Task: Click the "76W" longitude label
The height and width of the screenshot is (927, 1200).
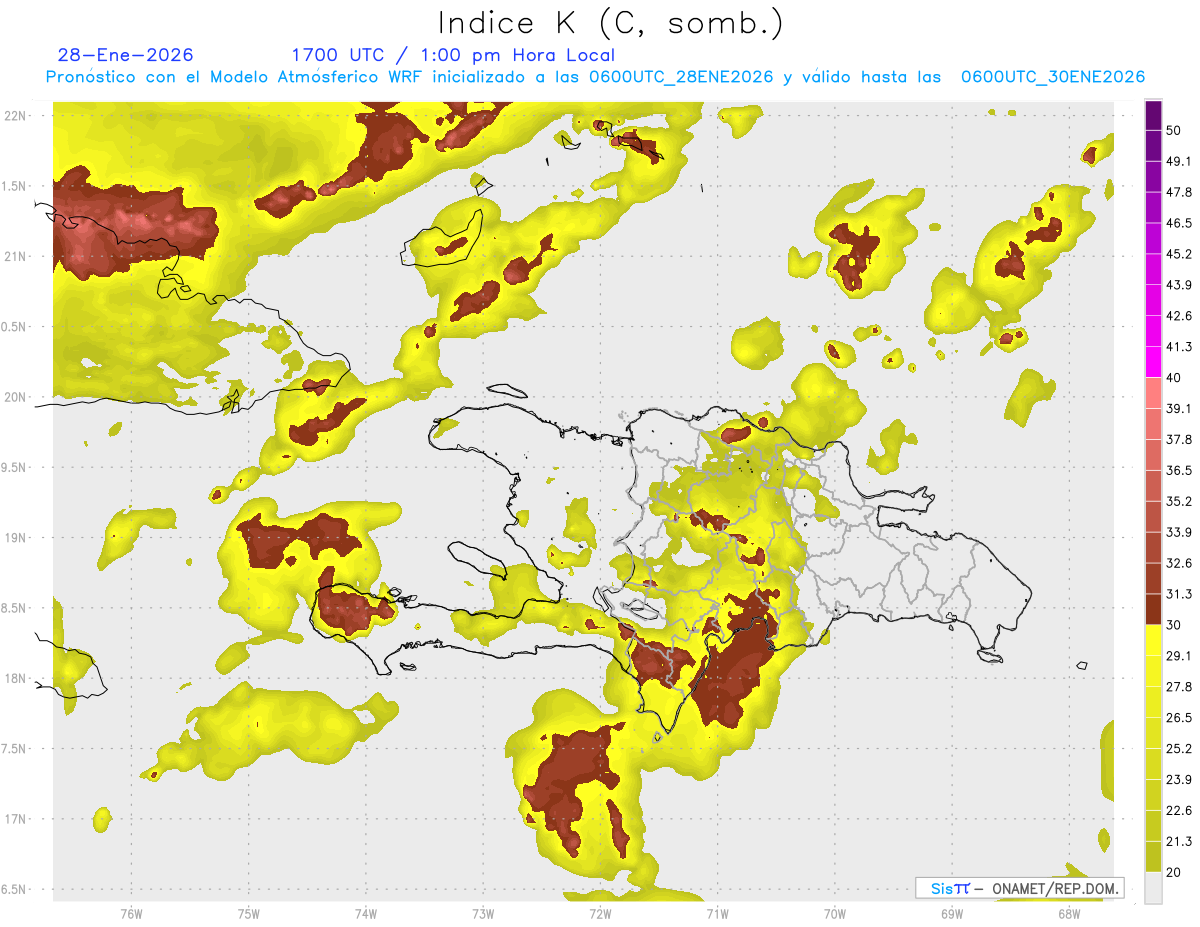Action: pyautogui.click(x=131, y=913)
